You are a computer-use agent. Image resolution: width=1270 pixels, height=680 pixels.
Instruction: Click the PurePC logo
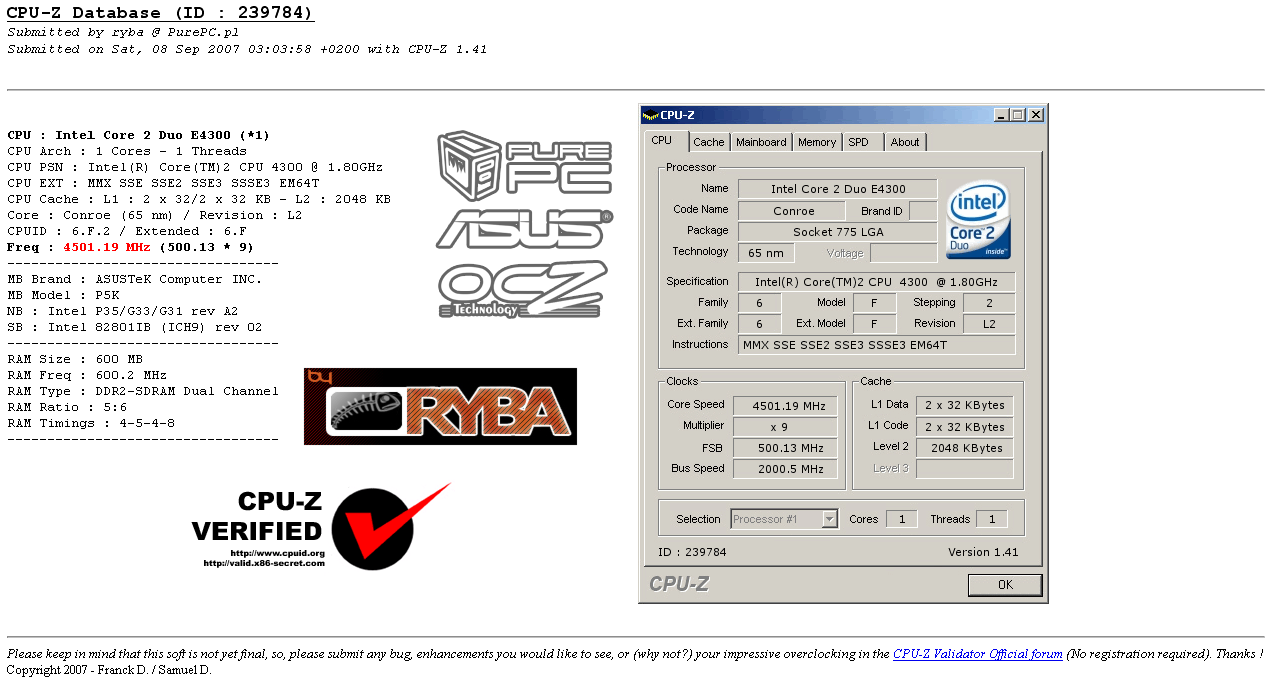[524, 166]
